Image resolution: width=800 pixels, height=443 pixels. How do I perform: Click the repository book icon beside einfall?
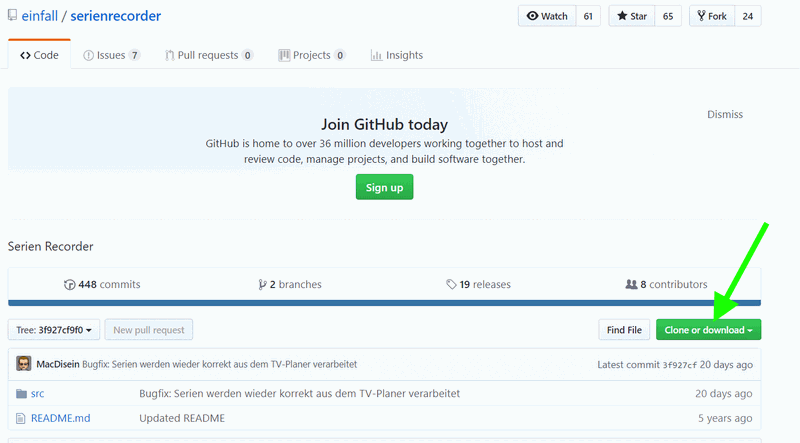pyautogui.click(x=12, y=15)
